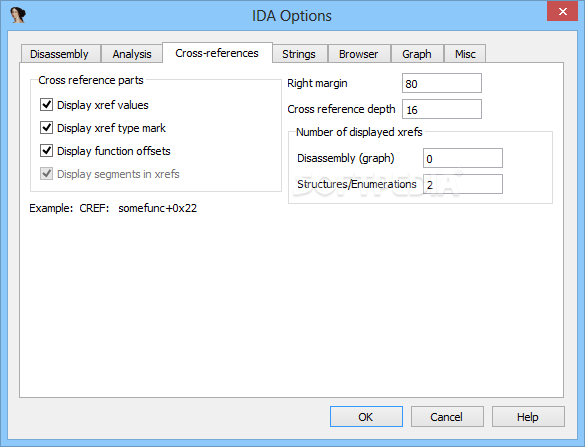The height and width of the screenshot is (447, 585).
Task: Open the Analysis tab
Action: [x=132, y=54]
